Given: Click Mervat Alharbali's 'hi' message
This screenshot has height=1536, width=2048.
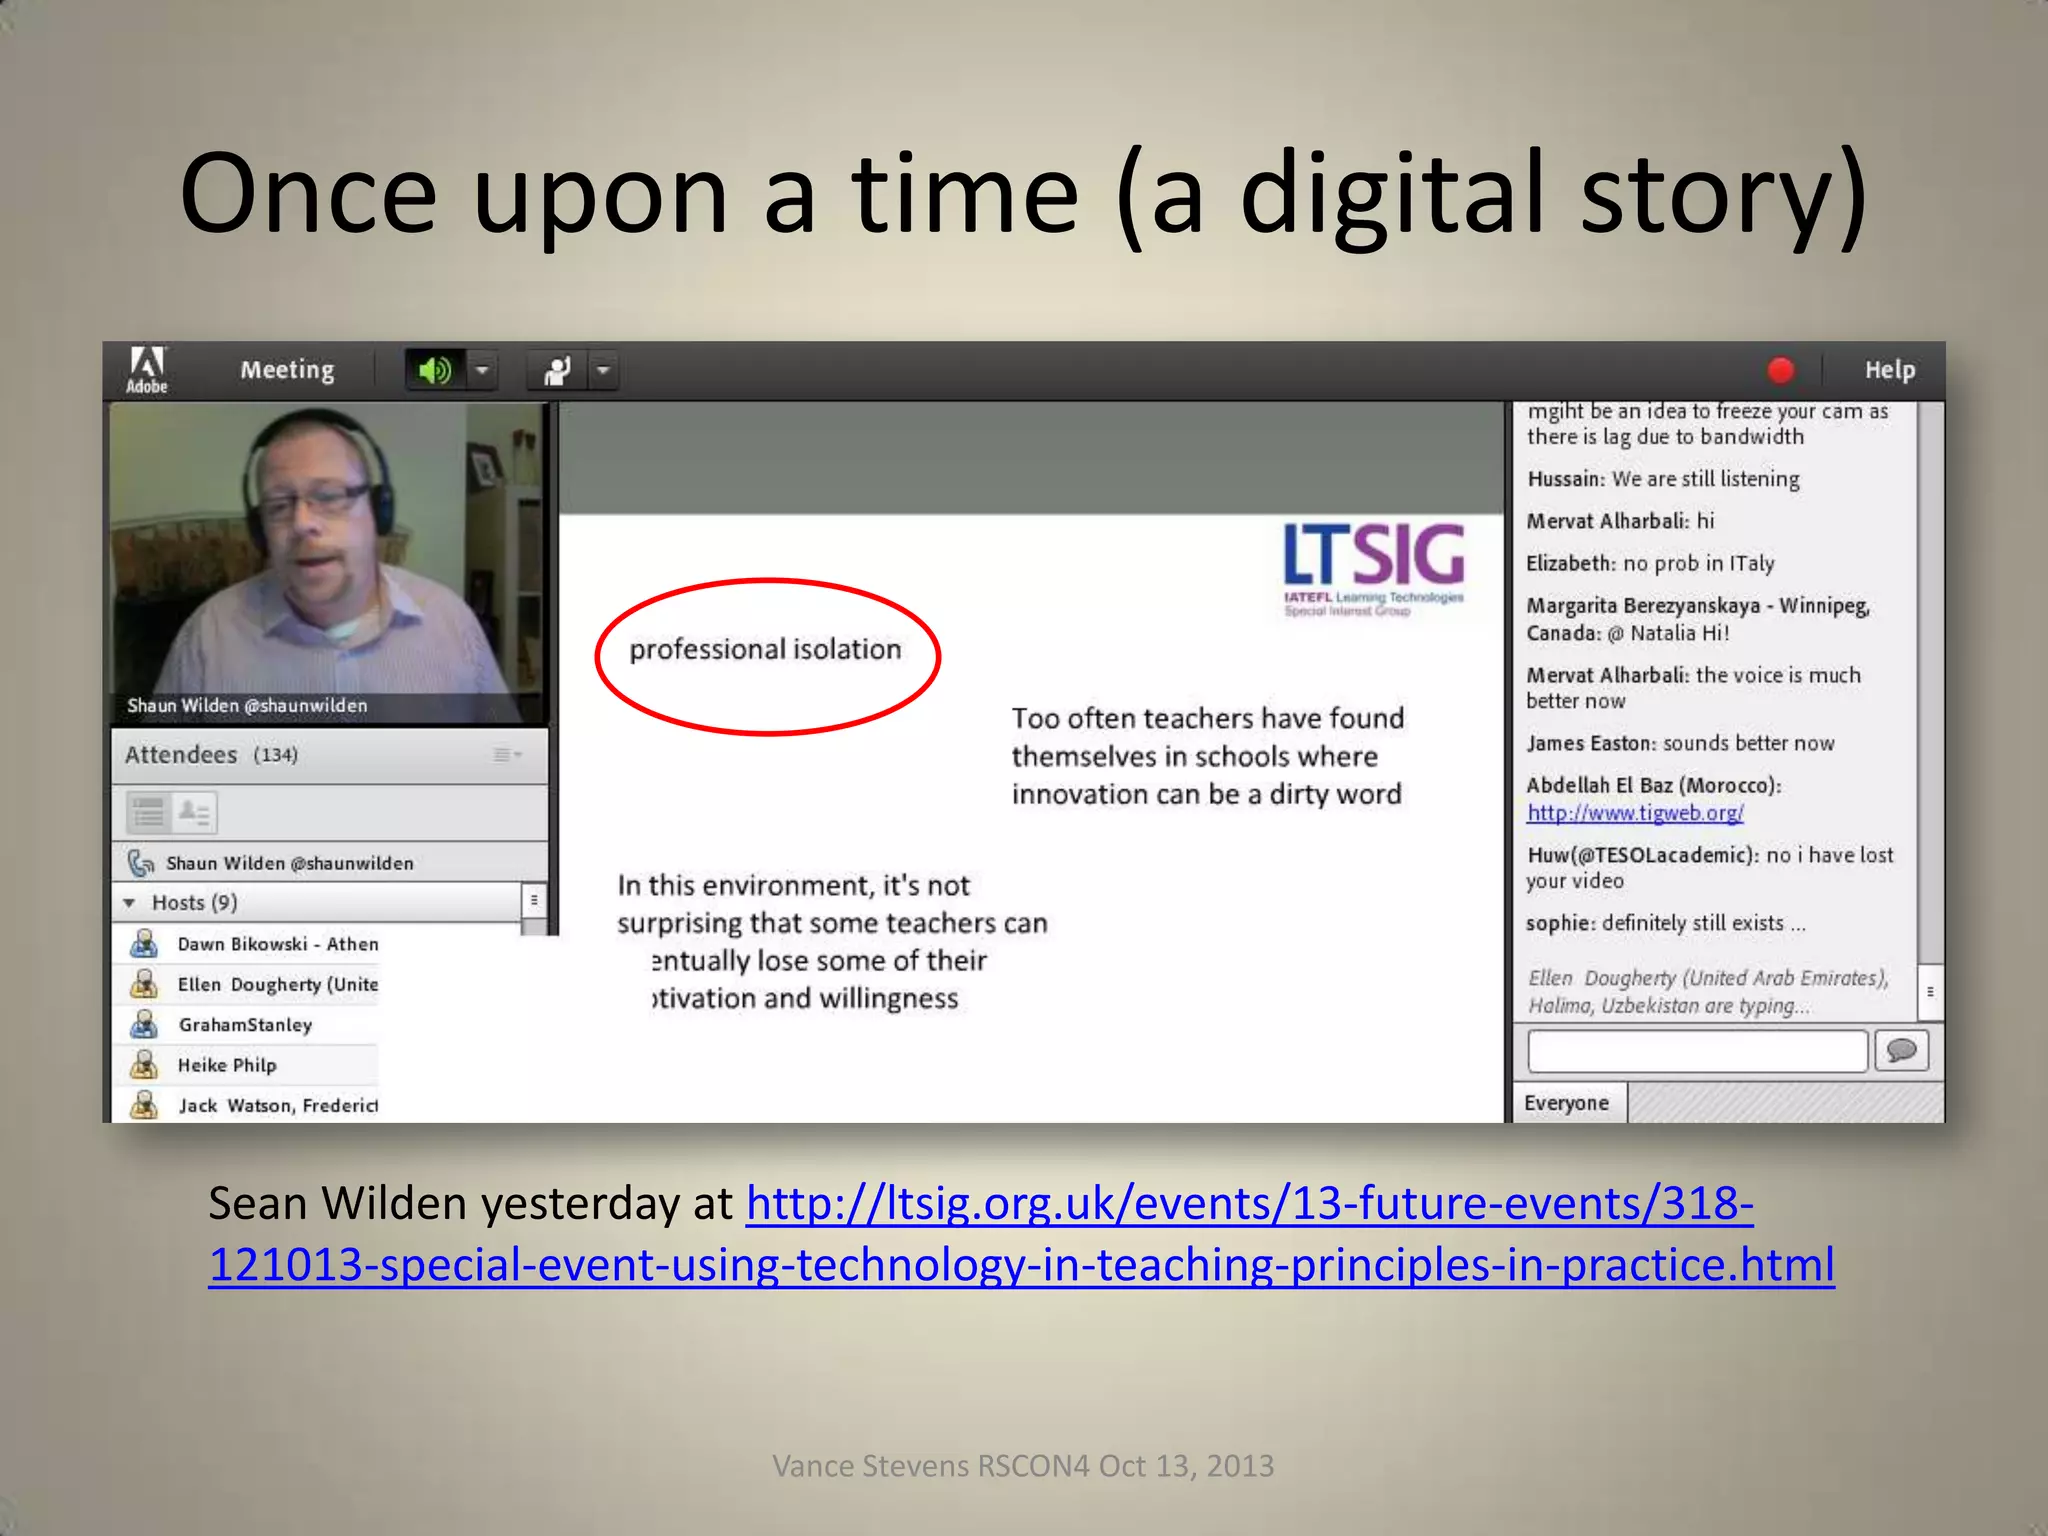Looking at the screenshot, I should click(1620, 521).
